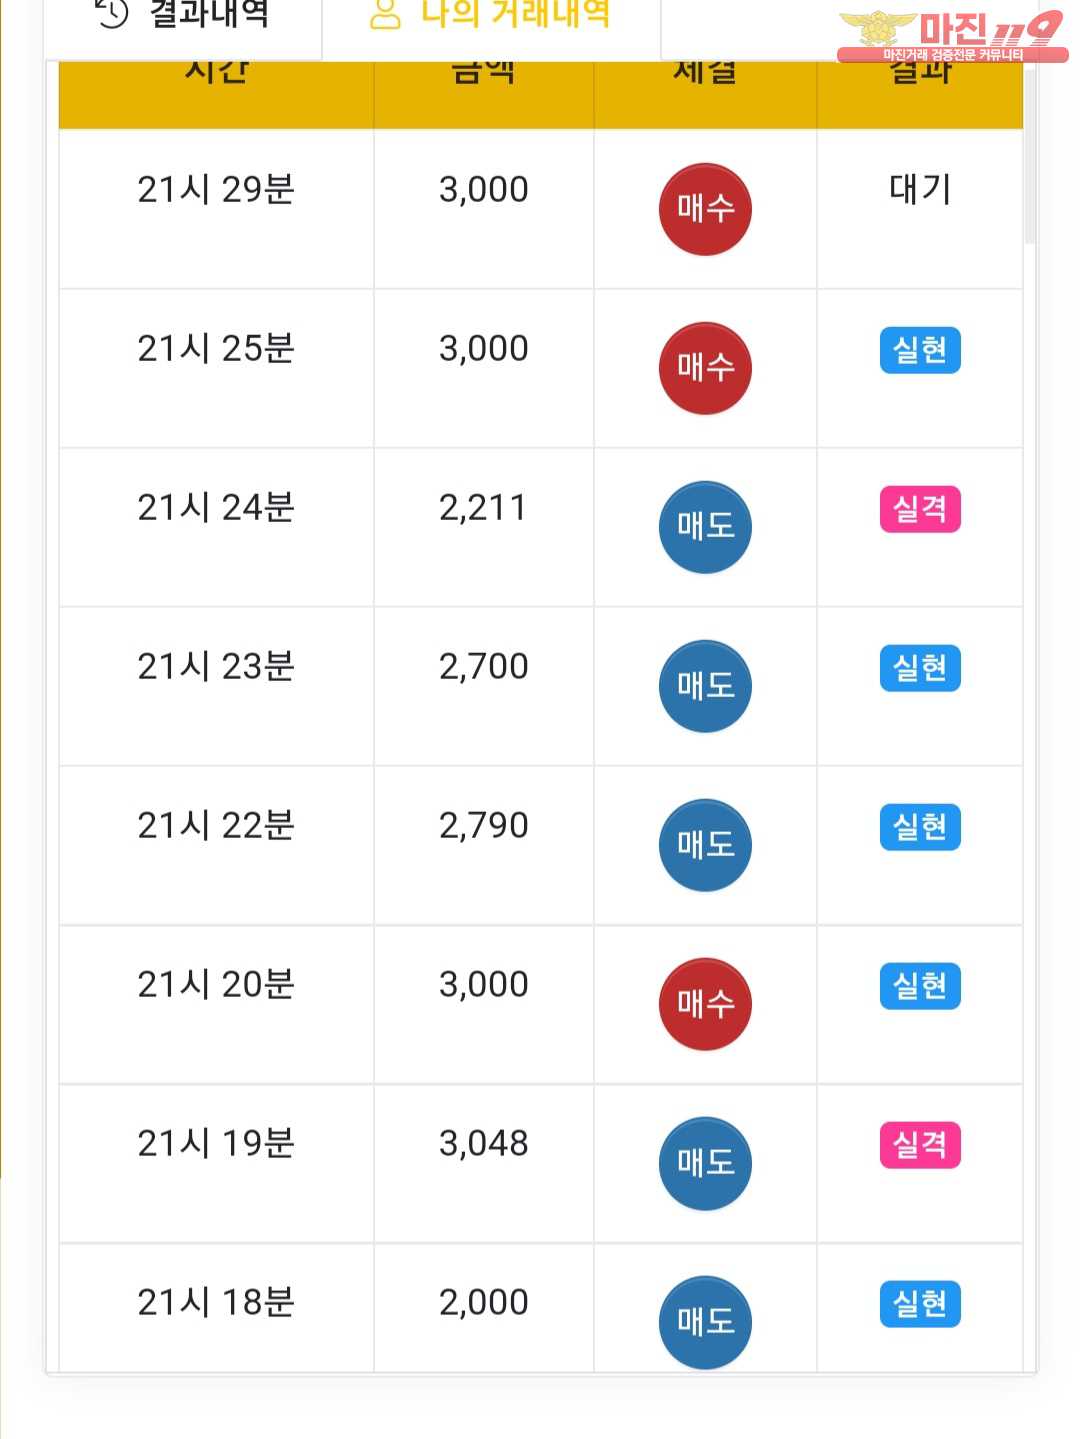The image size is (1080, 1439).
Task: Click the table's vertical scrollbar thumb
Action: (1030, 157)
